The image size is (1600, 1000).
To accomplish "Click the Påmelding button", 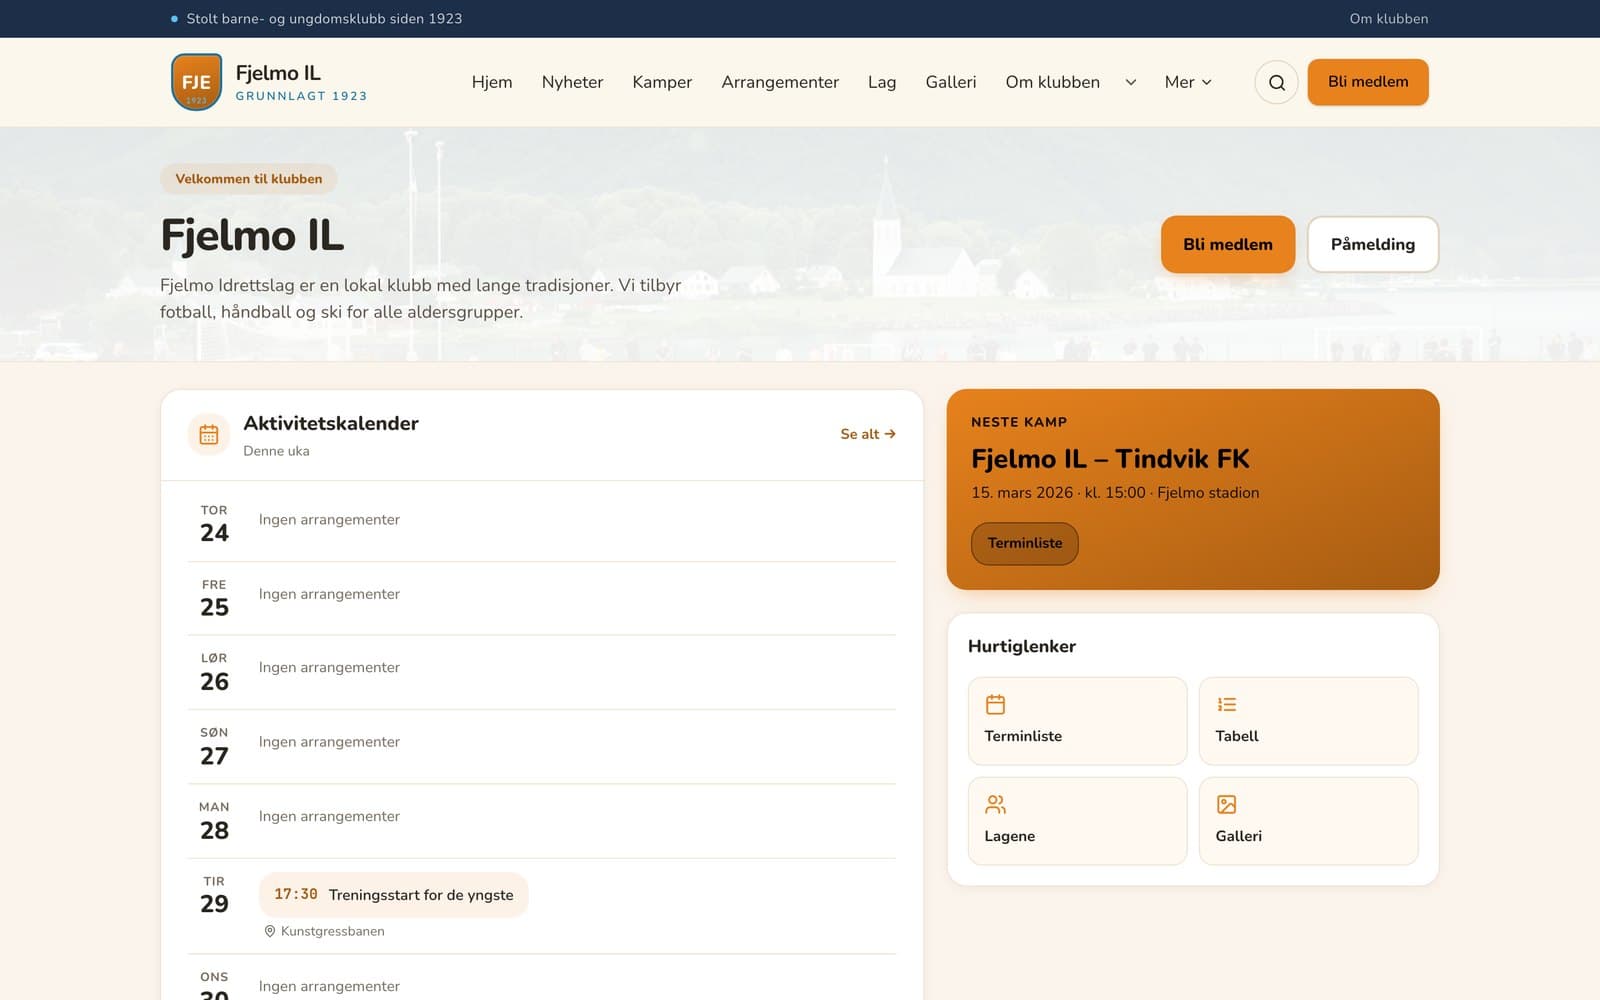I will (1372, 244).
